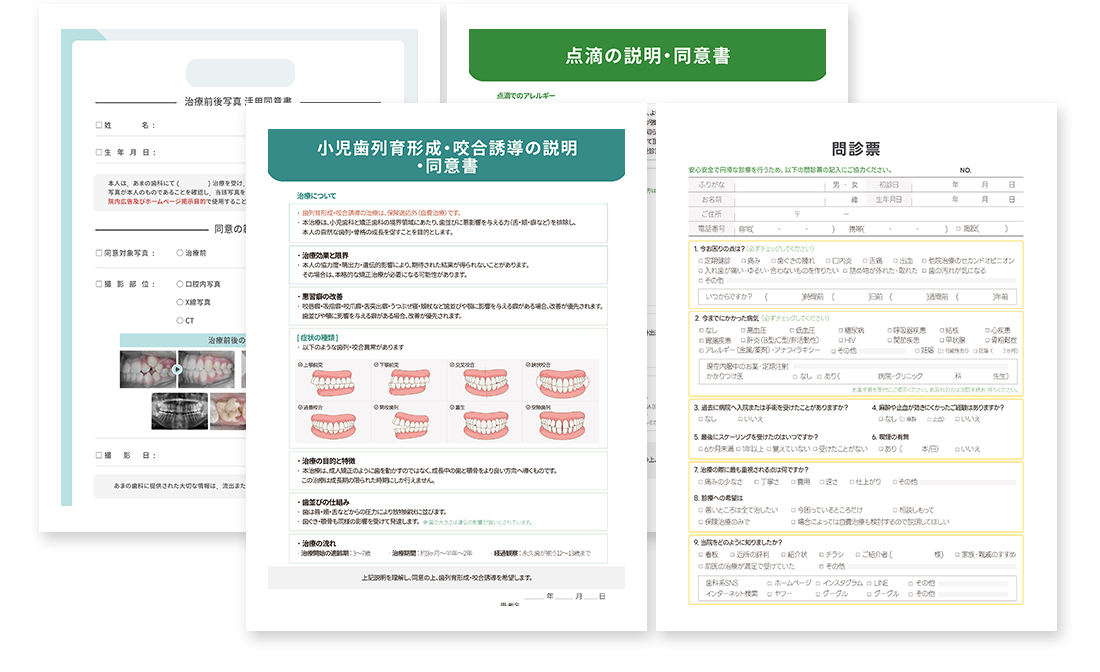This screenshot has width=1100, height=672.
Task: Select the 口腔内写真 radio button
Action: tap(180, 284)
